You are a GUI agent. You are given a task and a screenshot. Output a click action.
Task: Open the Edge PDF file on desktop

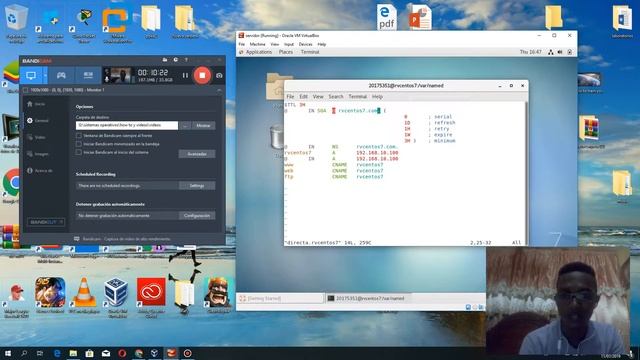(386, 17)
